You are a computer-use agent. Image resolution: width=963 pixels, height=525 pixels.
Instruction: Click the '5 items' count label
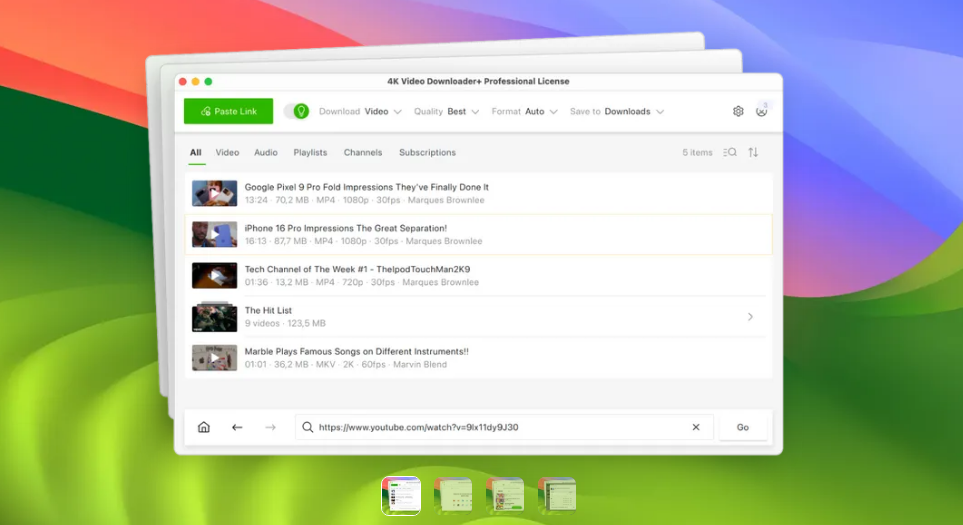tap(697, 152)
